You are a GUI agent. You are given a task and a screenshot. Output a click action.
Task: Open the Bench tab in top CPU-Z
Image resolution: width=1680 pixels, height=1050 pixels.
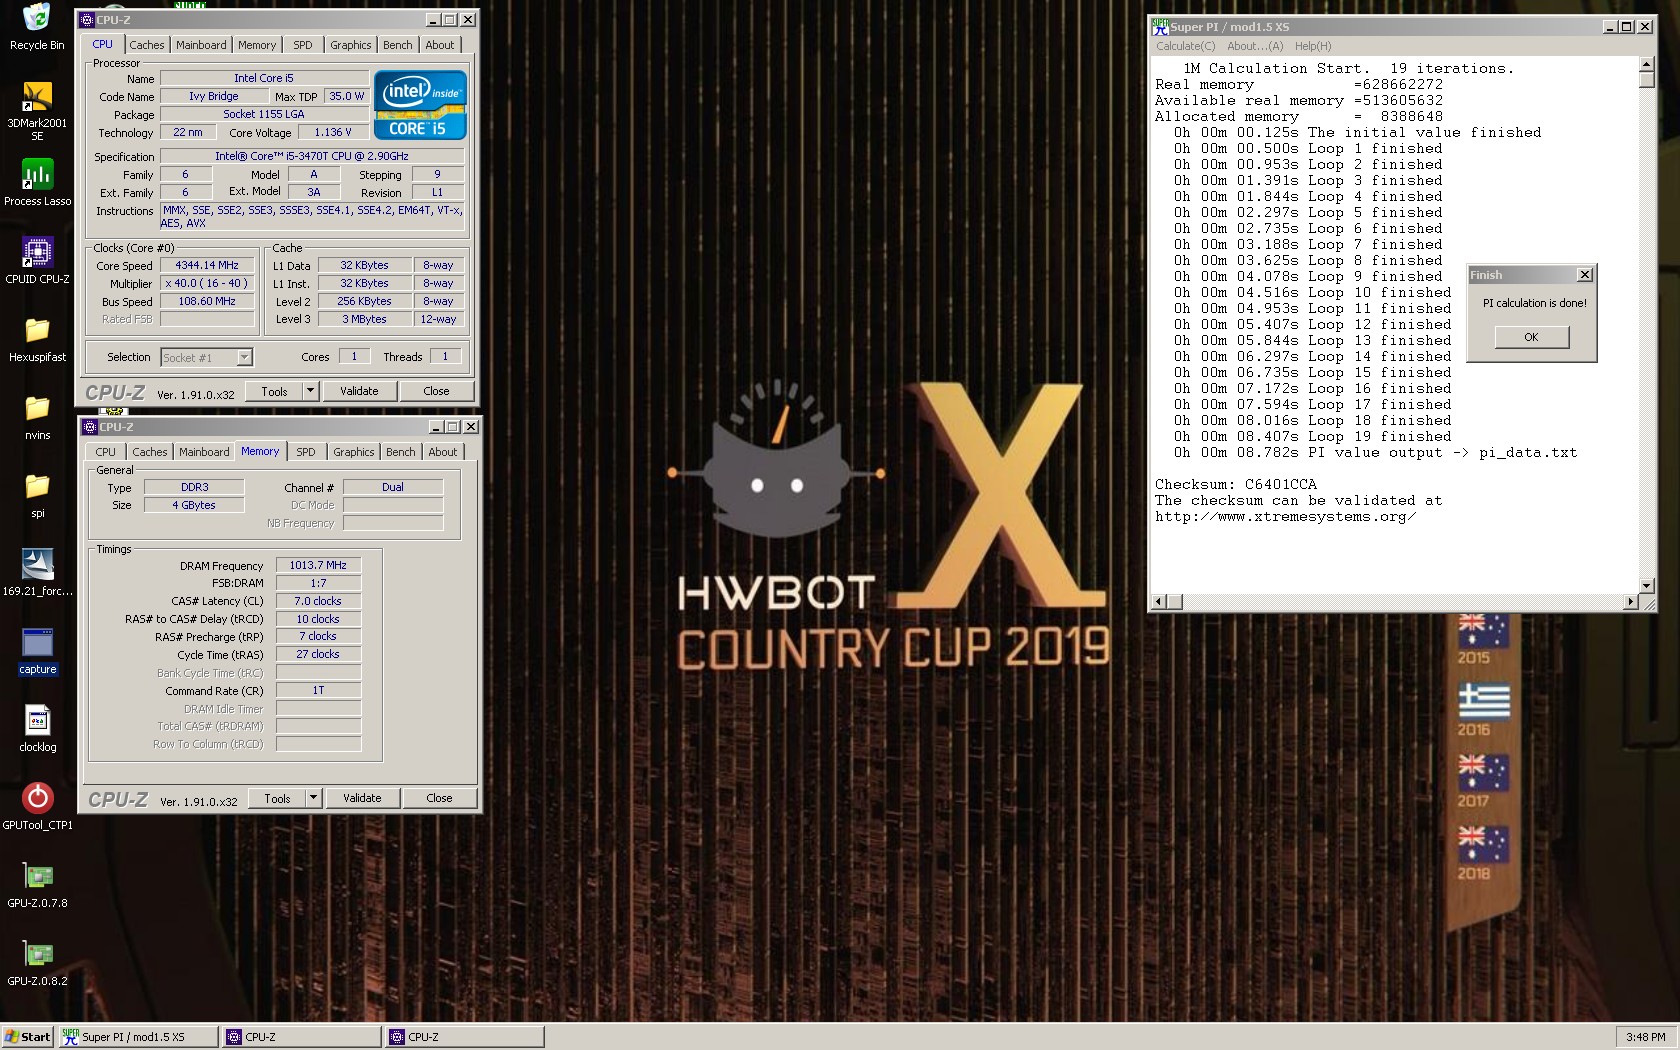398,45
